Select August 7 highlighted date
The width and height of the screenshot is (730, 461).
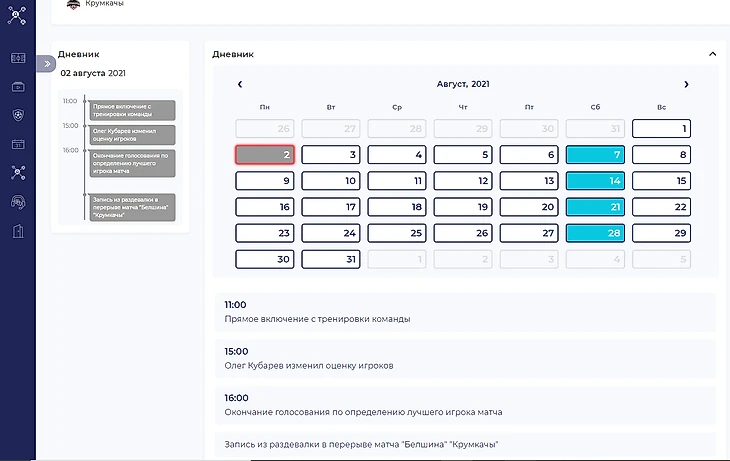point(595,155)
